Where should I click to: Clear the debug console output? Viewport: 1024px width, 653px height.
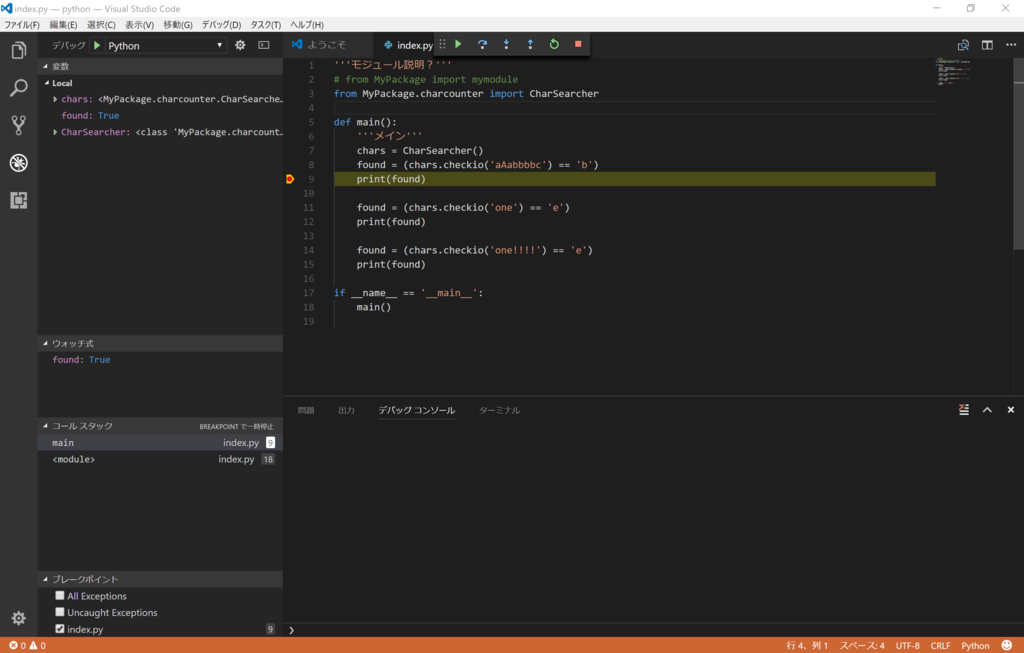pos(963,409)
